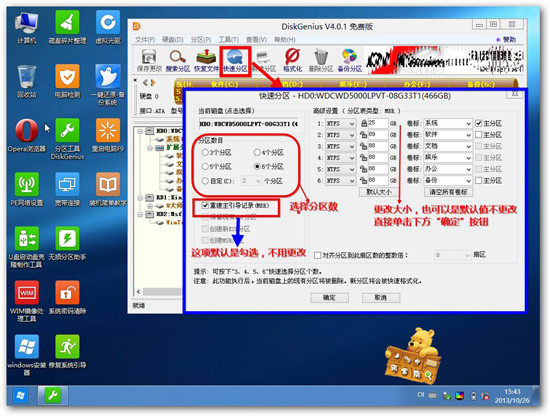Open the 查看(V) menu

point(256,40)
